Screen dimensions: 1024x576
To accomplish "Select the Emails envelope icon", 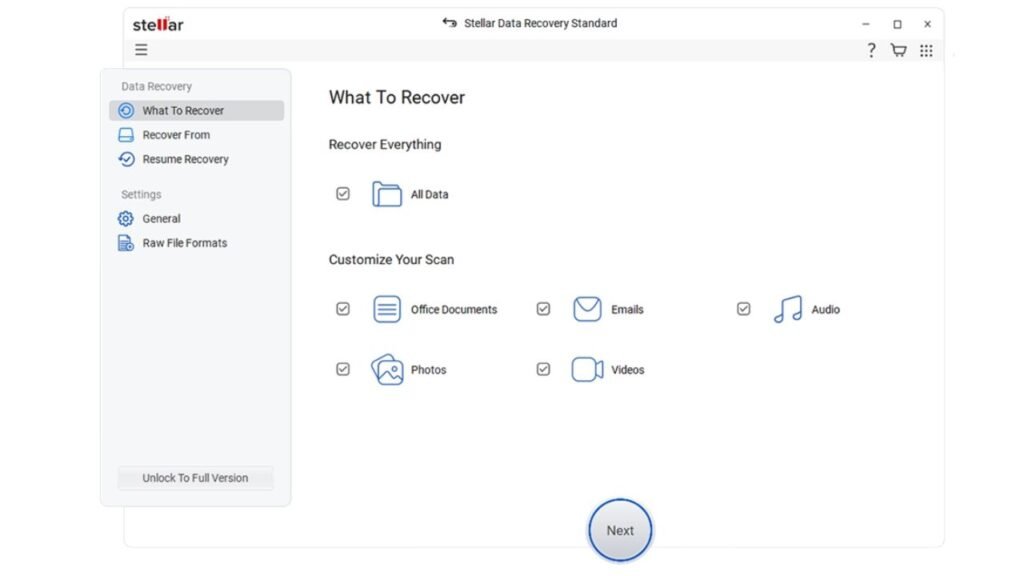I will tap(587, 309).
